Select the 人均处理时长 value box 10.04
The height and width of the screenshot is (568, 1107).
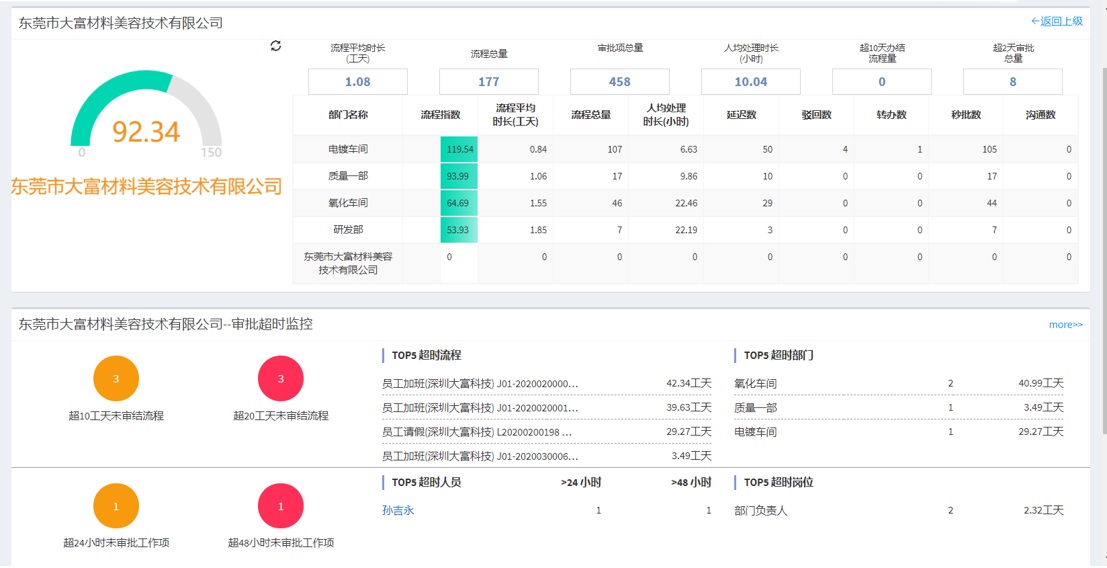(750, 82)
